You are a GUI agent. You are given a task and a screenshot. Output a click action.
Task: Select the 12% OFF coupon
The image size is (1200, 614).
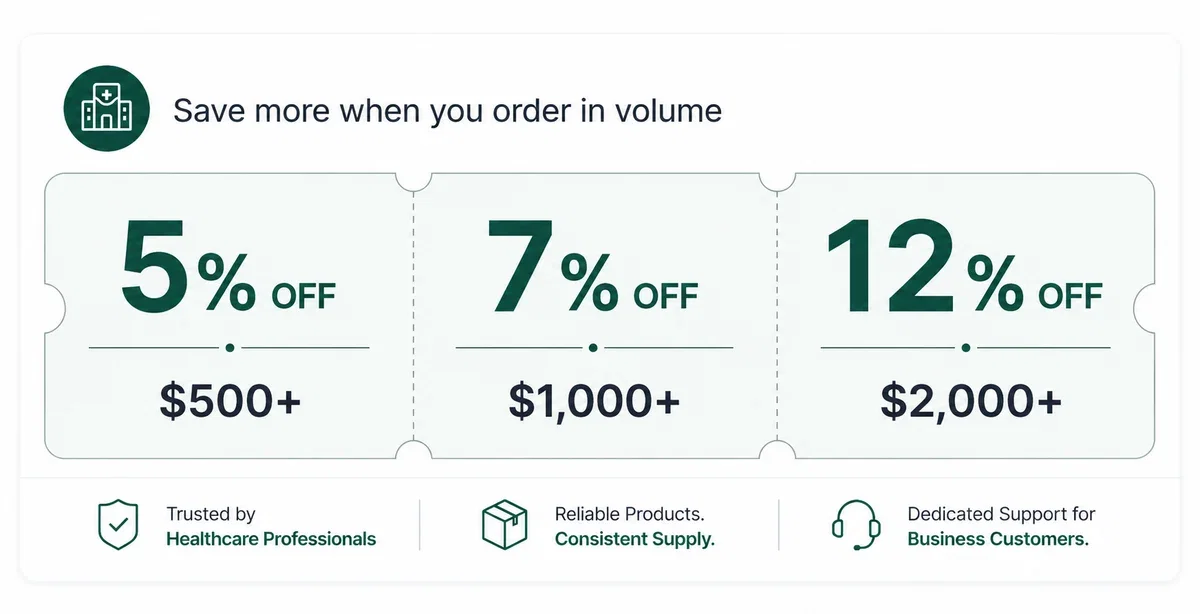[966, 316]
